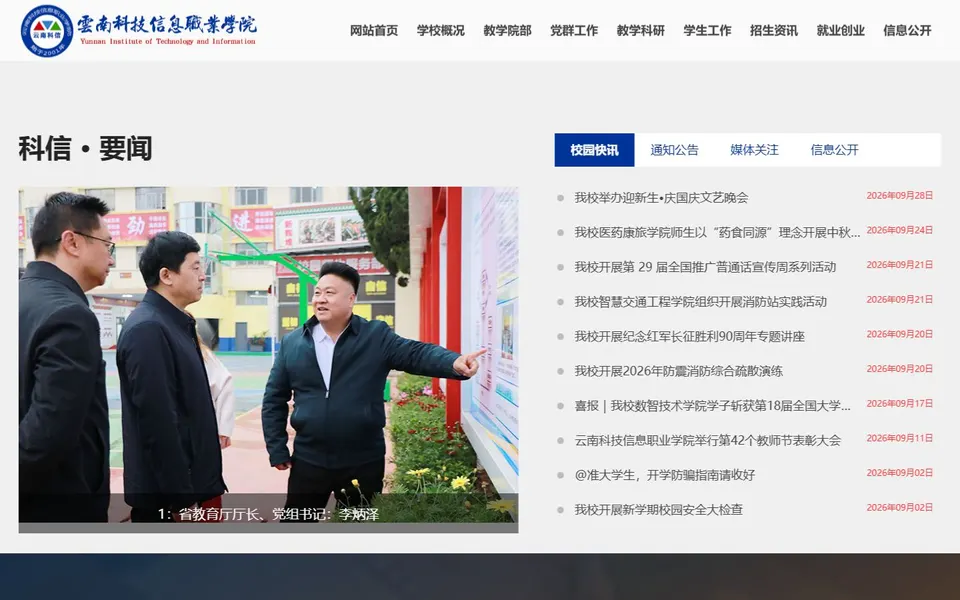Select the 校园快讯 tab
960x600 pixels.
[x=594, y=150]
